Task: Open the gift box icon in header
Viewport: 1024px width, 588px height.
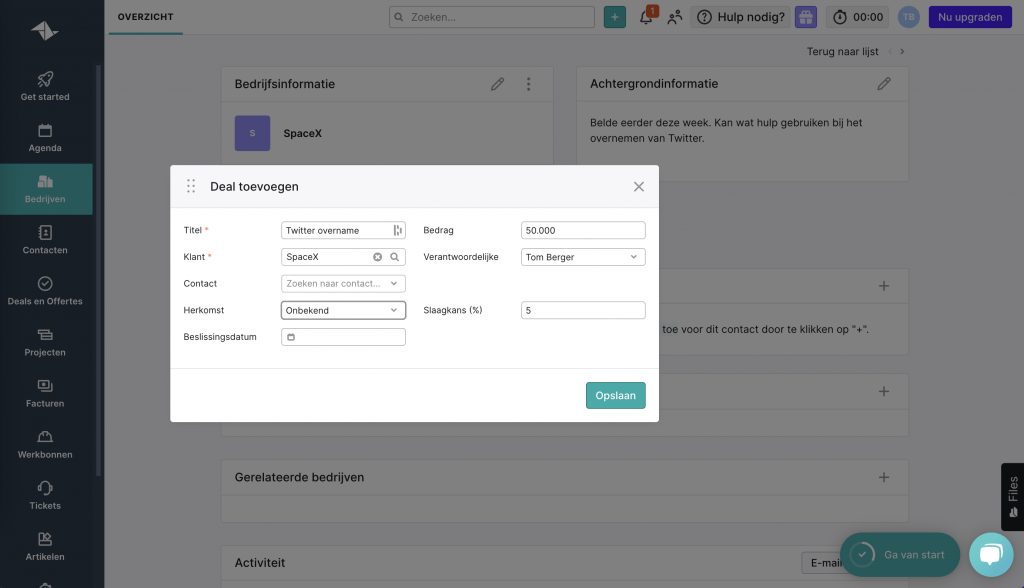Action: point(806,17)
